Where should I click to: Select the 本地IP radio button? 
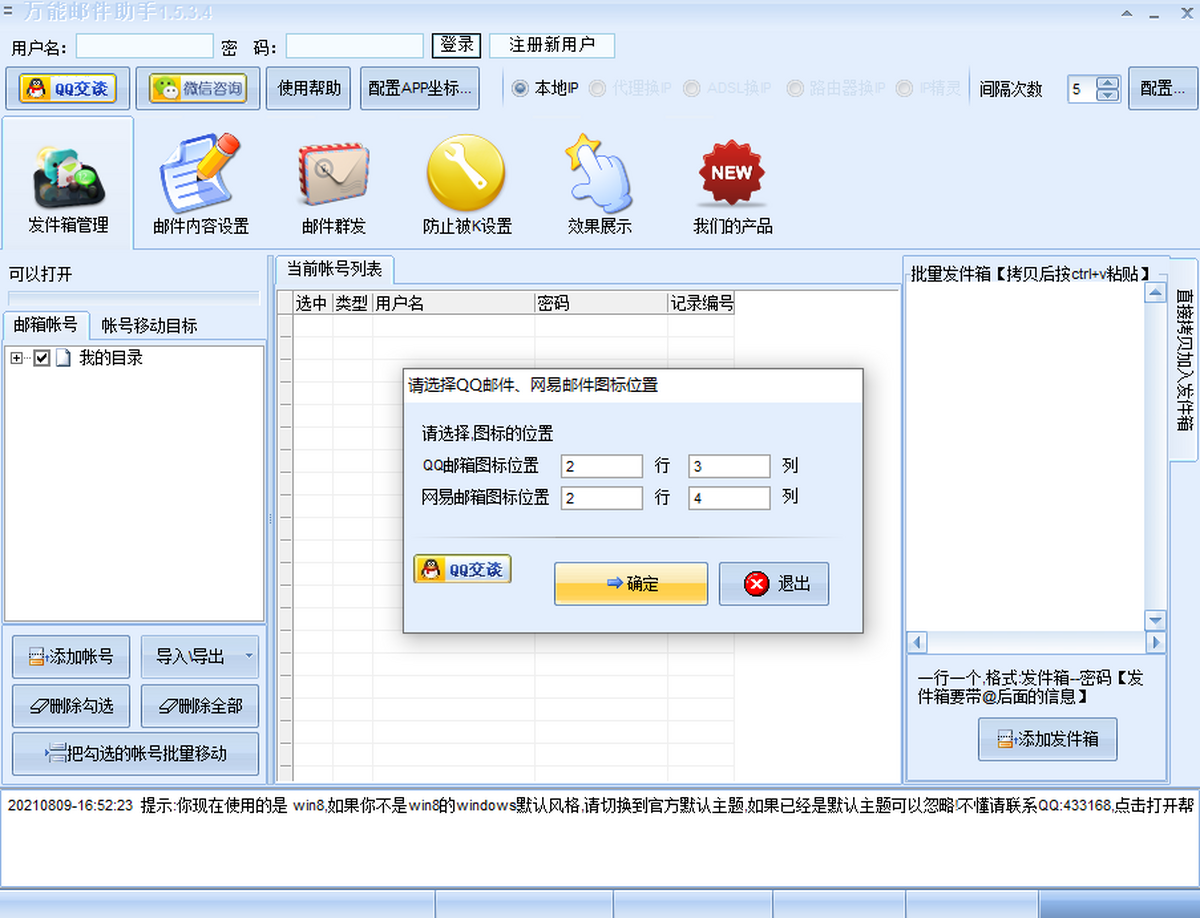click(x=520, y=88)
